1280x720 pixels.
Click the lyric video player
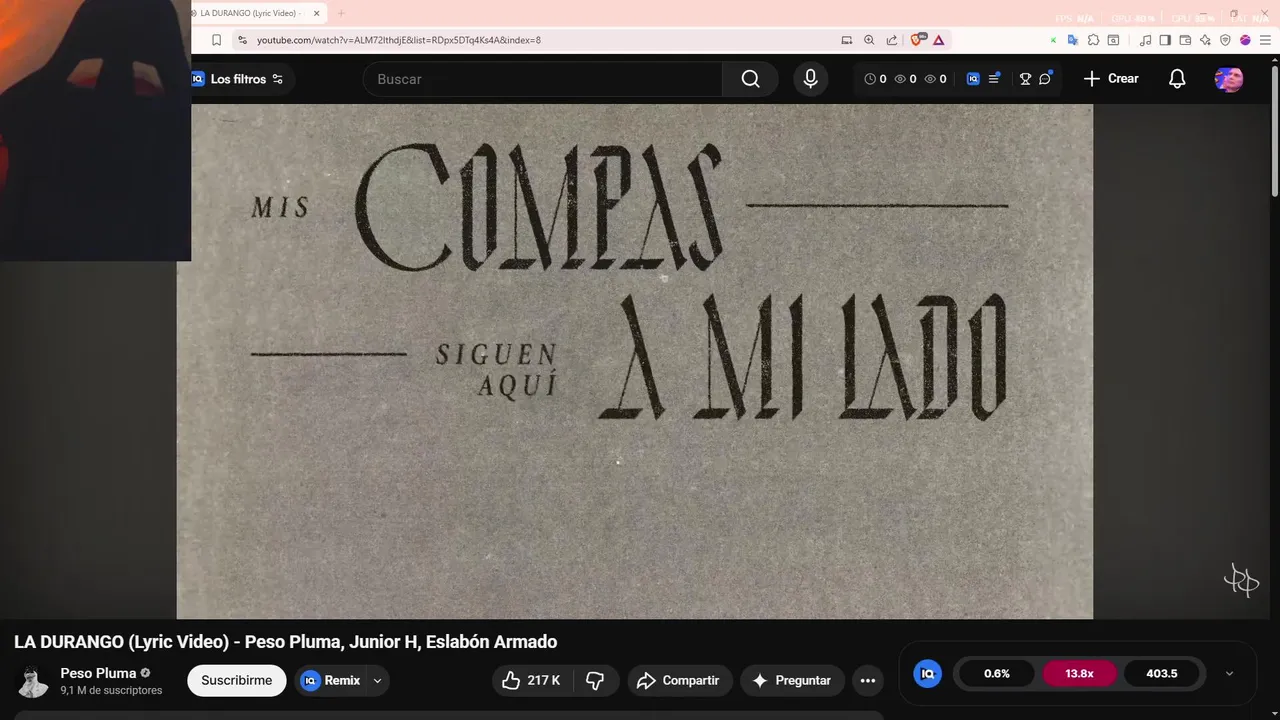(635, 362)
